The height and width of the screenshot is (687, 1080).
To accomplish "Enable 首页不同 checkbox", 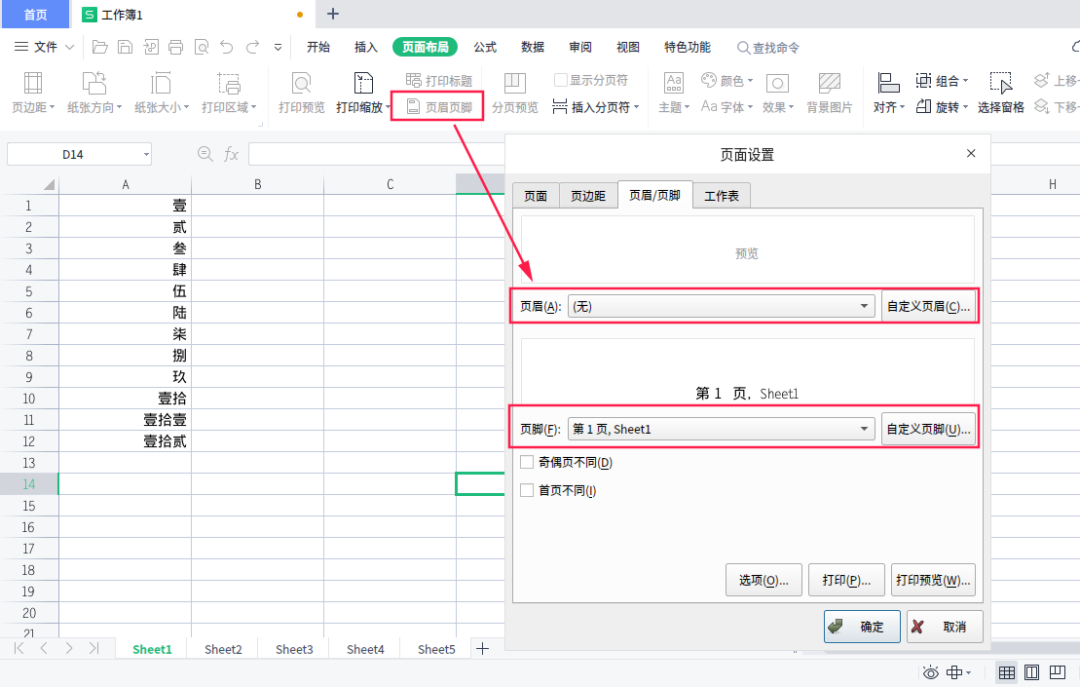I will [x=527, y=490].
